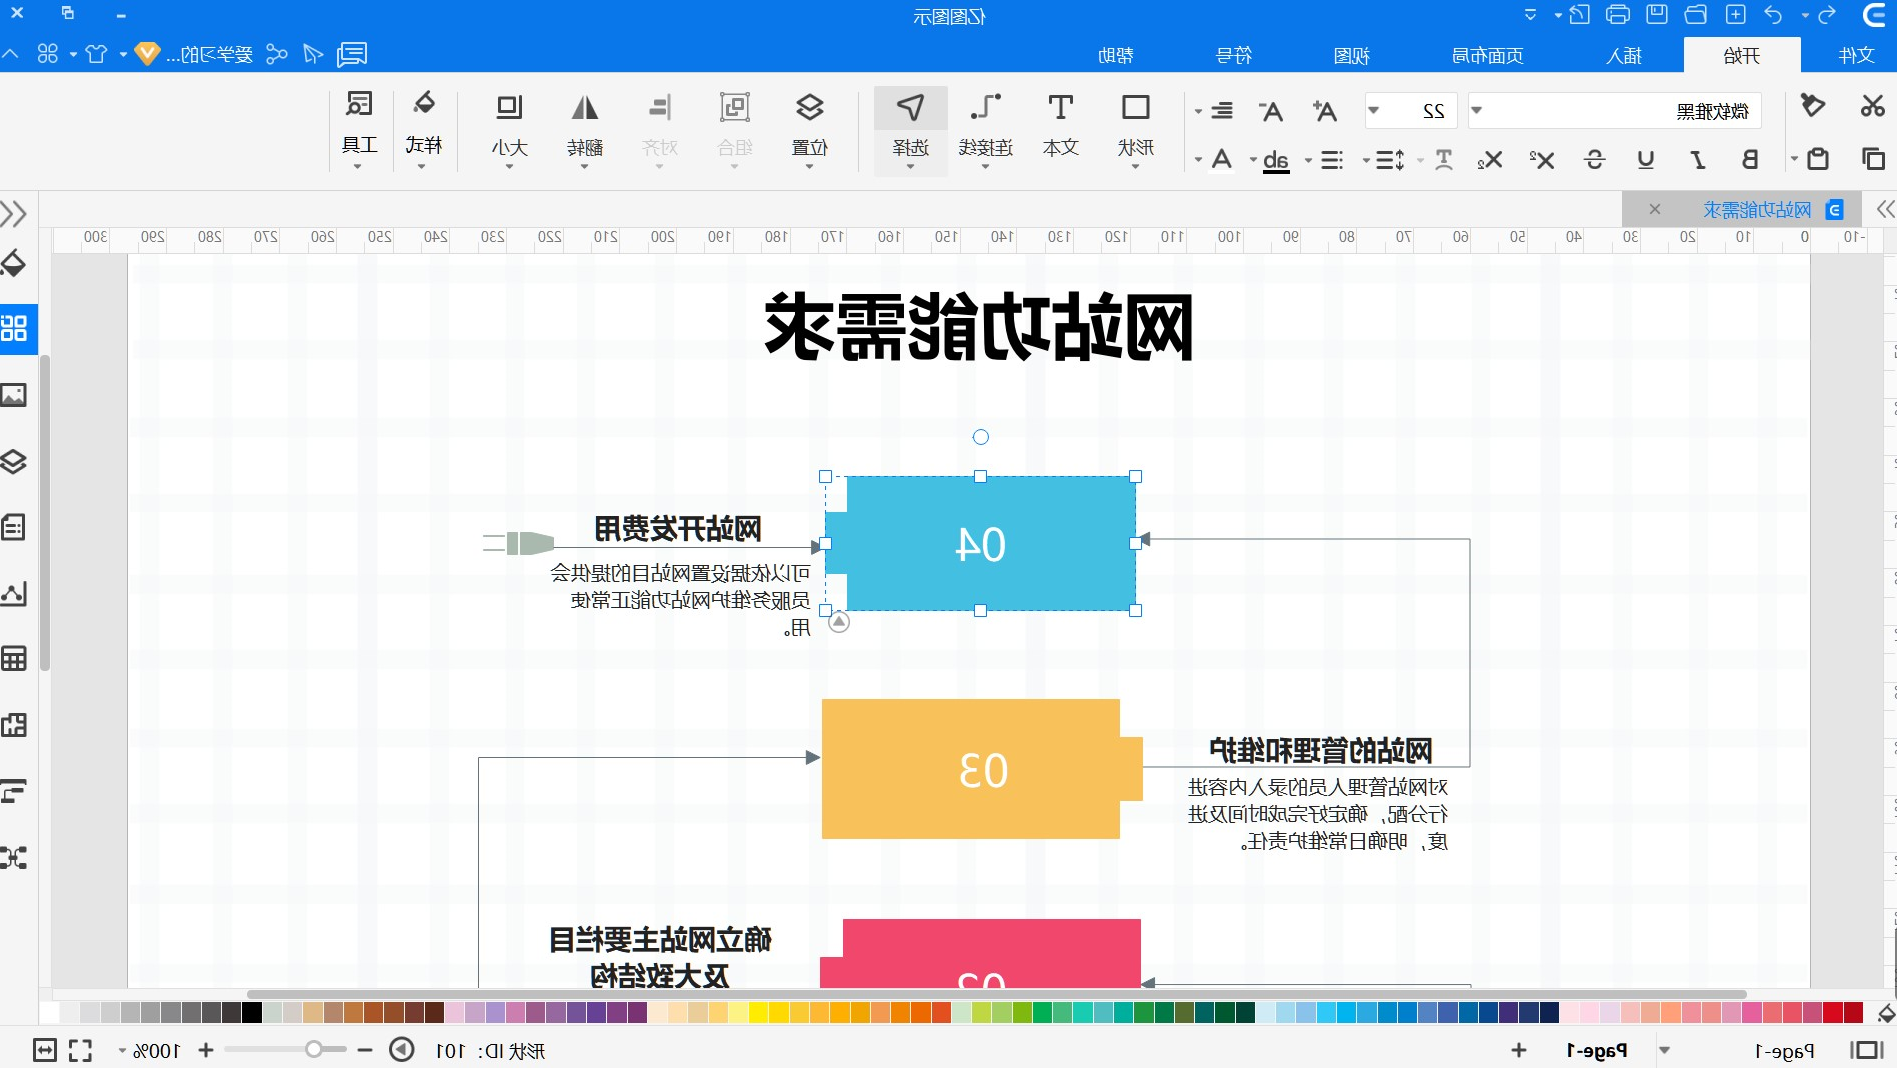Click the zoom in plus button
Screen dimensions: 1897x1068
point(206,1050)
